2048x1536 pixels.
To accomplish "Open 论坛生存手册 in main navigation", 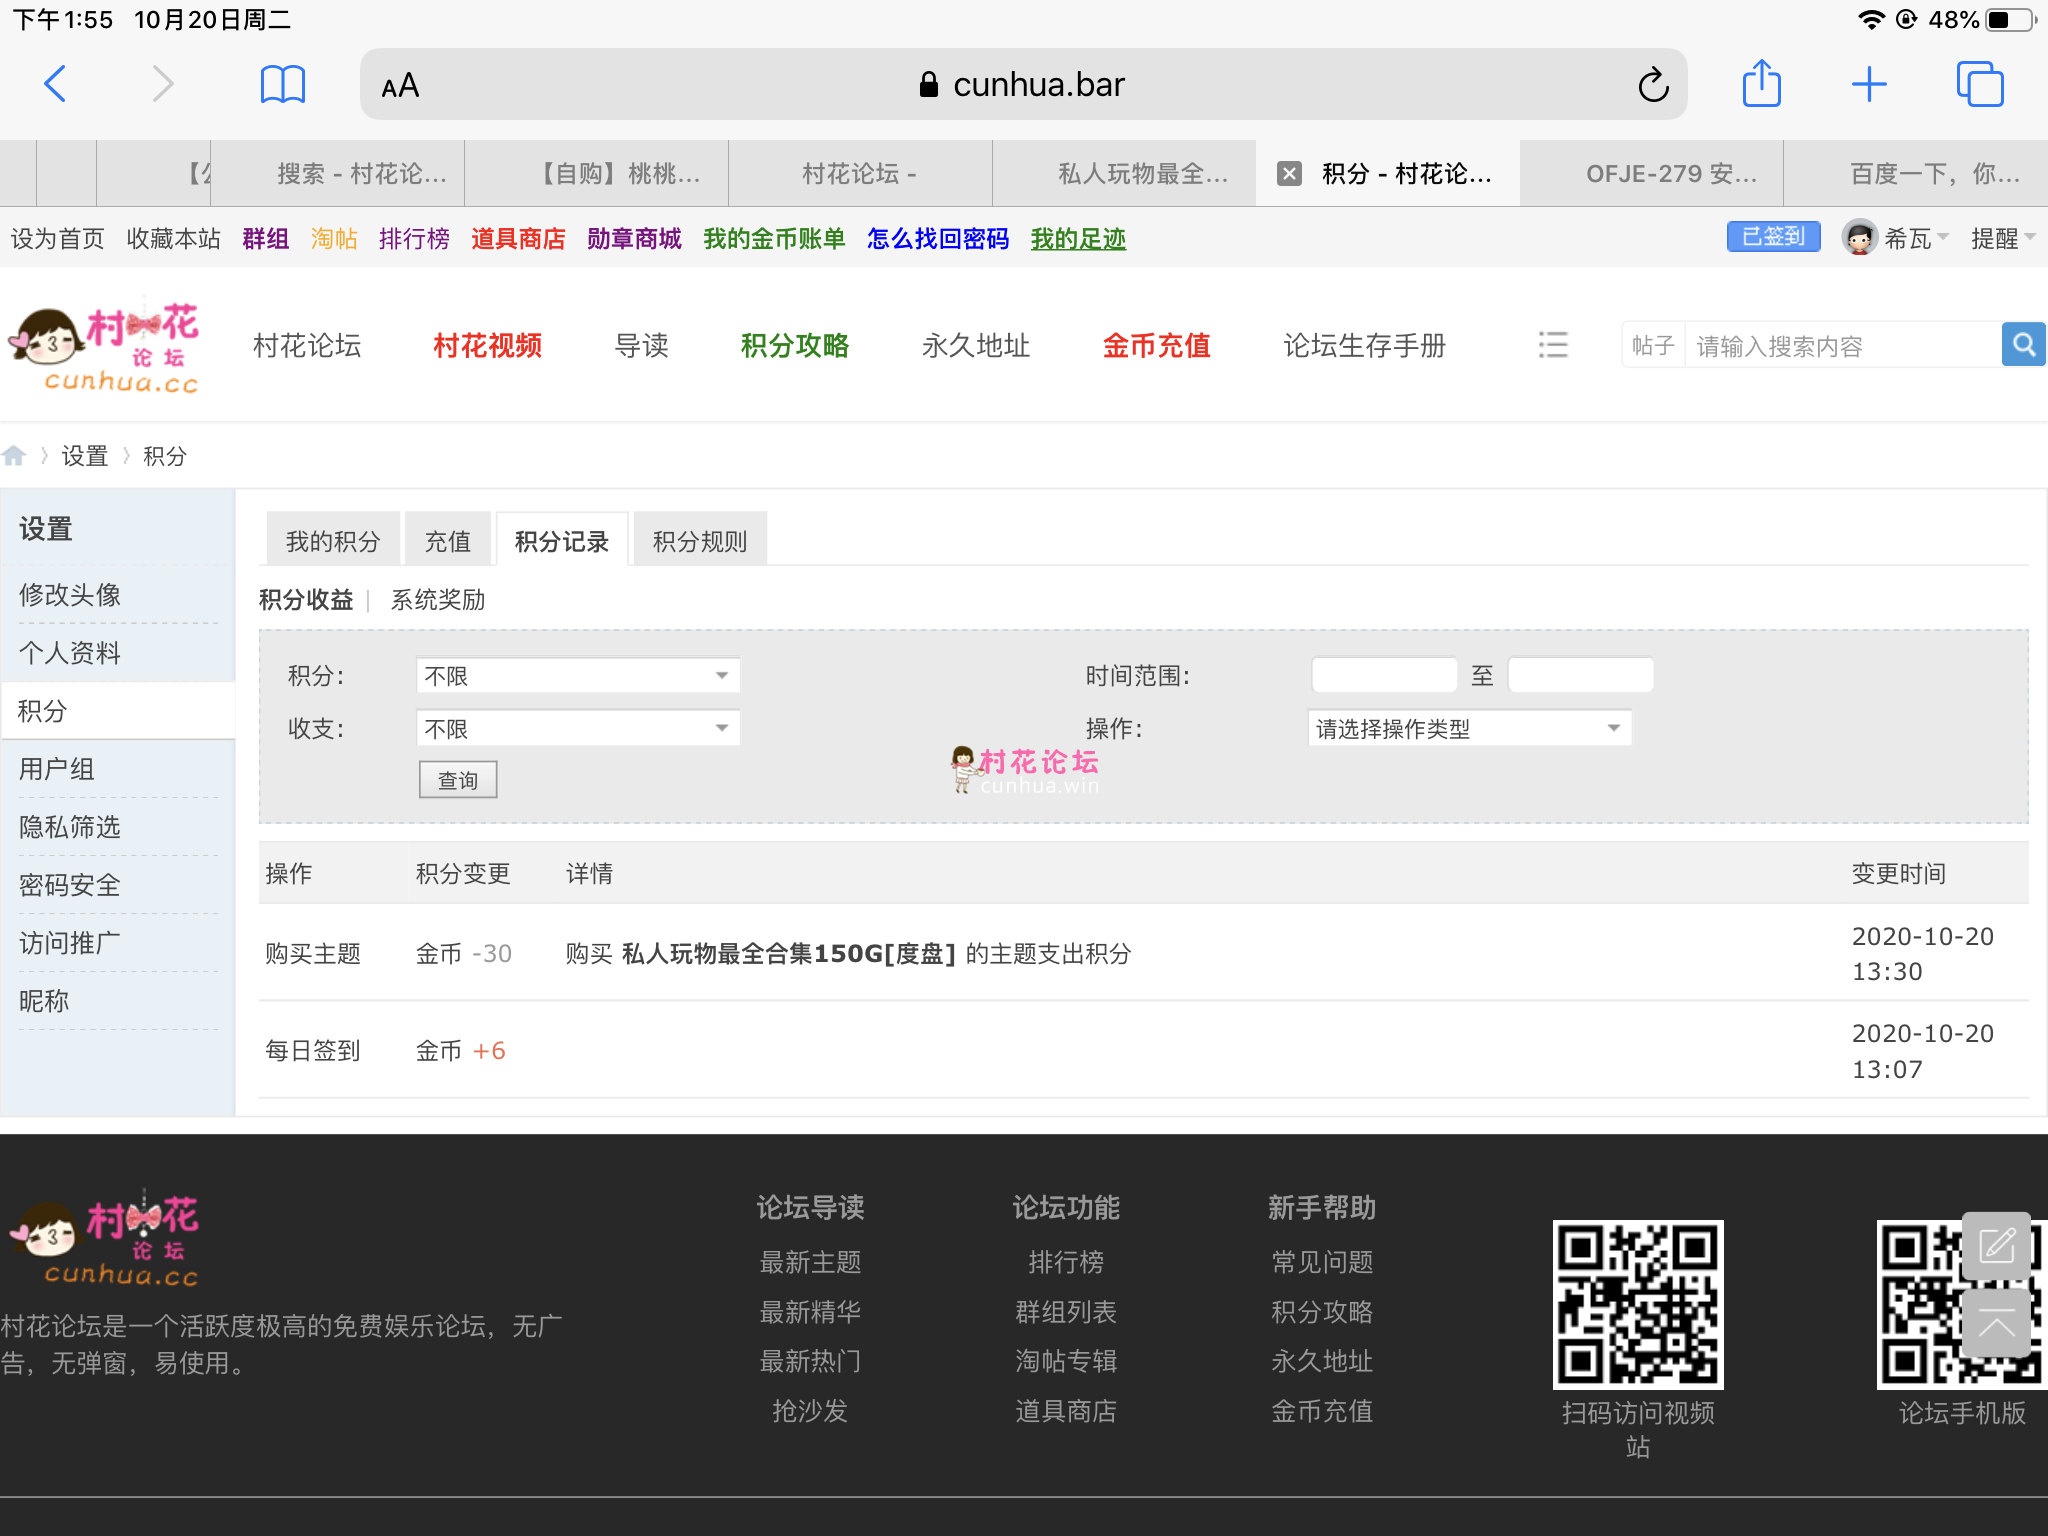I will pyautogui.click(x=1365, y=346).
